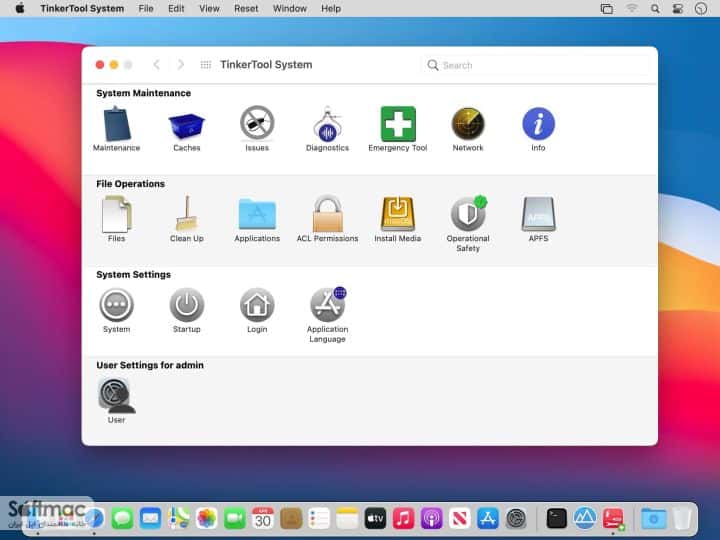Launch Music from the Dock

click(403, 519)
